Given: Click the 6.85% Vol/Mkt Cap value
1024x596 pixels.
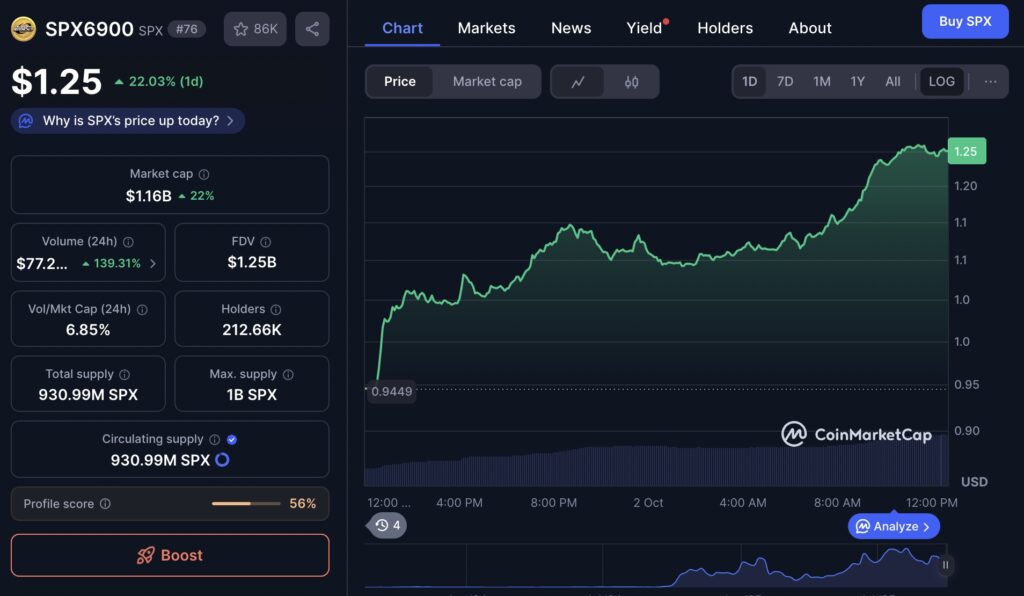Looking at the screenshot, I should tap(88, 330).
